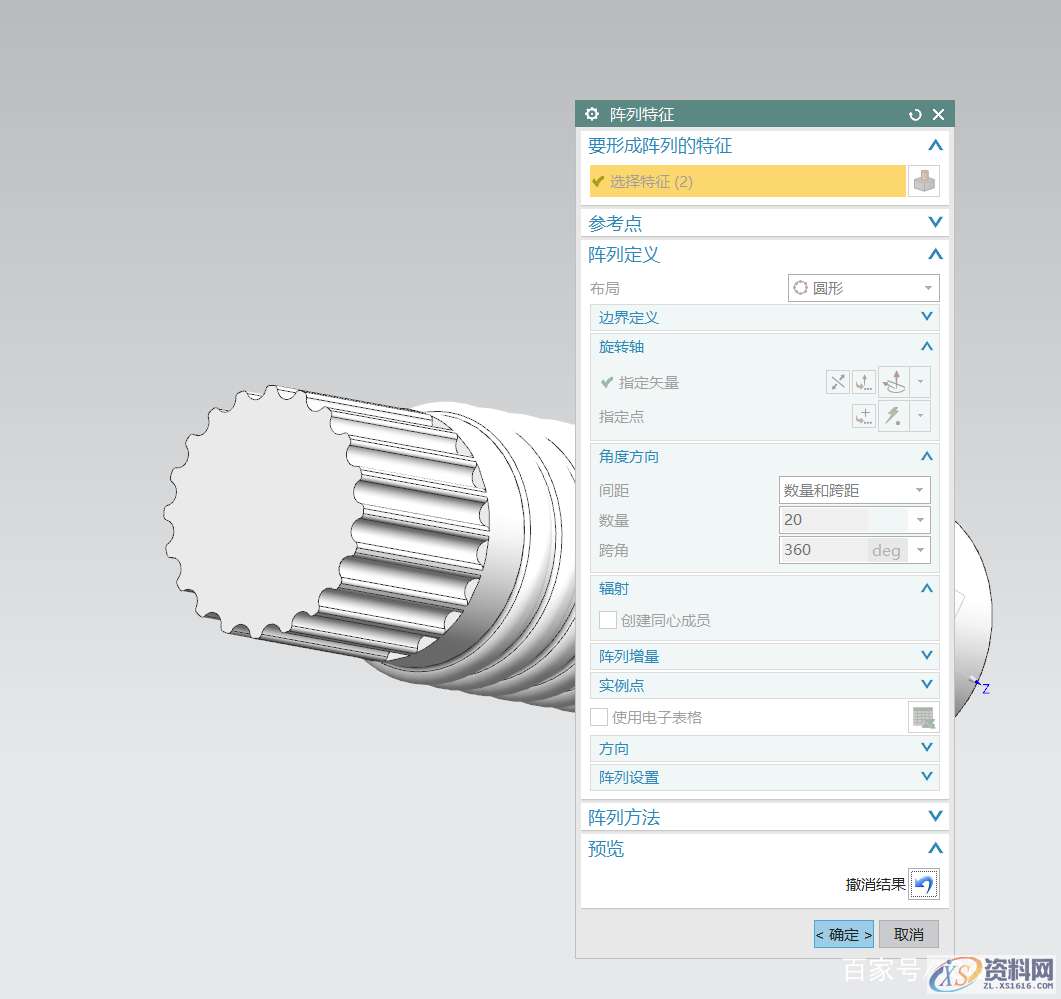1061x999 pixels.
Task: Open the point dialog icon
Action: click(x=864, y=416)
